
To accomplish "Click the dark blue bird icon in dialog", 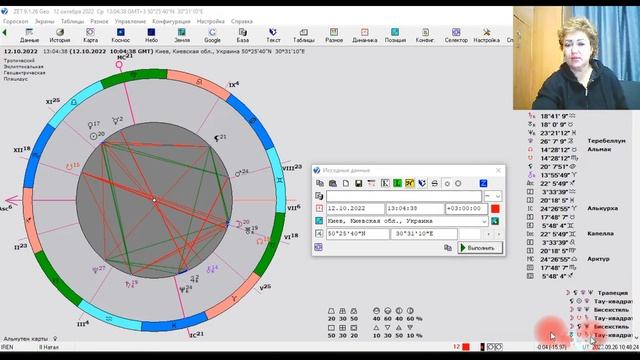I will [x=422, y=183].
